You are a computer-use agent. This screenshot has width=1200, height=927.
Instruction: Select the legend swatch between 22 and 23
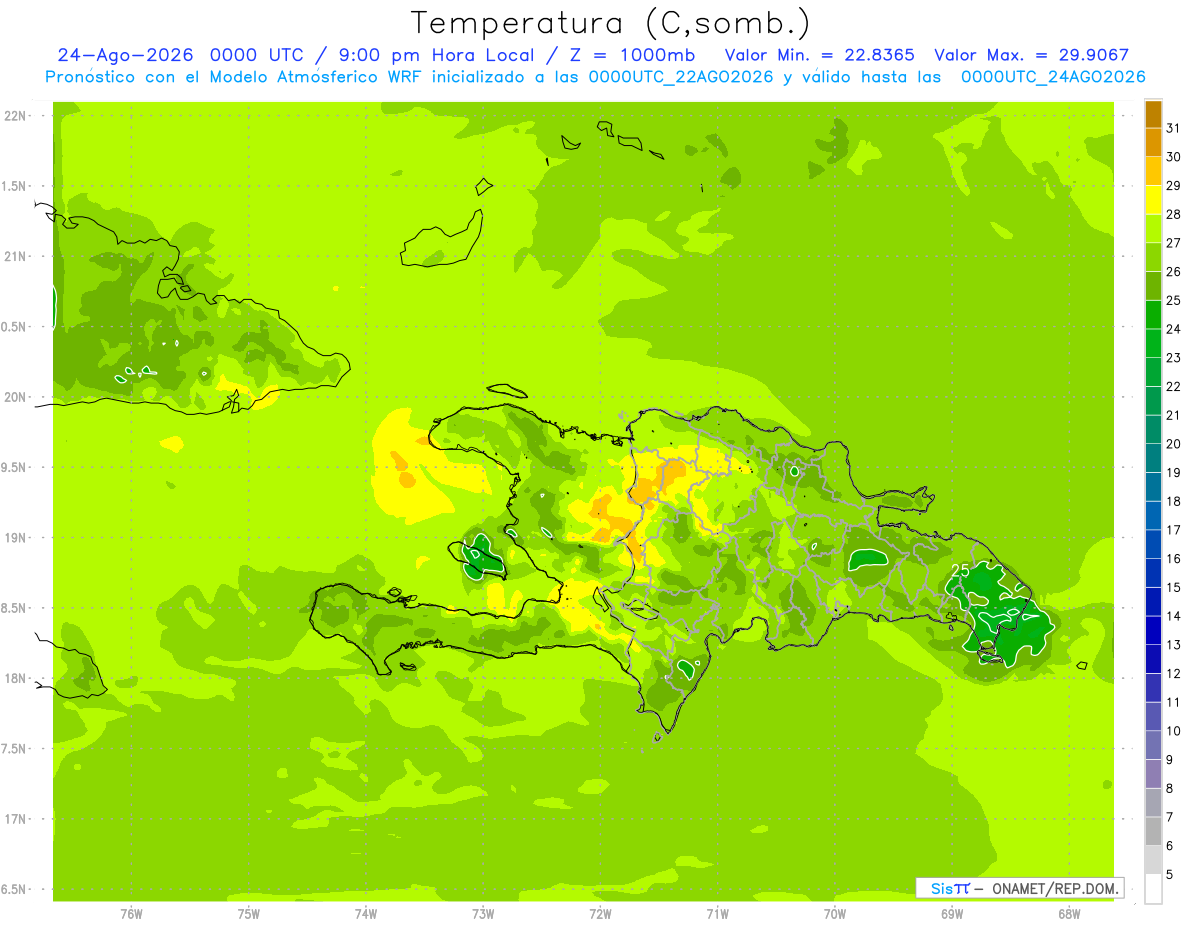(1153, 373)
